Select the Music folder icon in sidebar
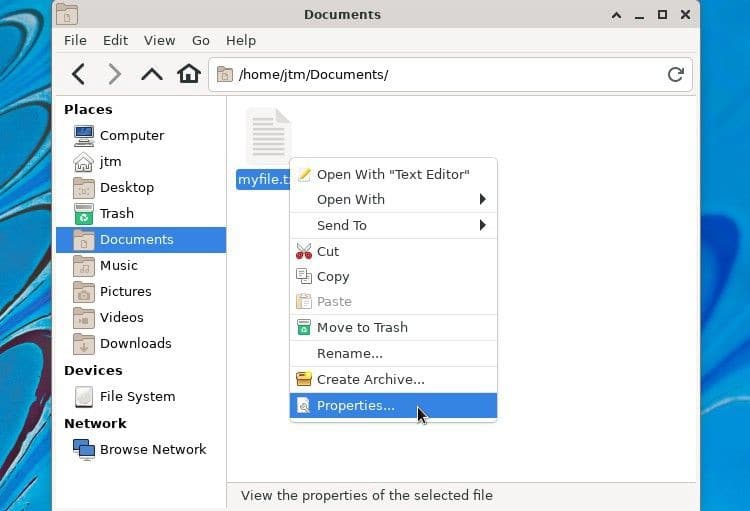 tap(84, 266)
